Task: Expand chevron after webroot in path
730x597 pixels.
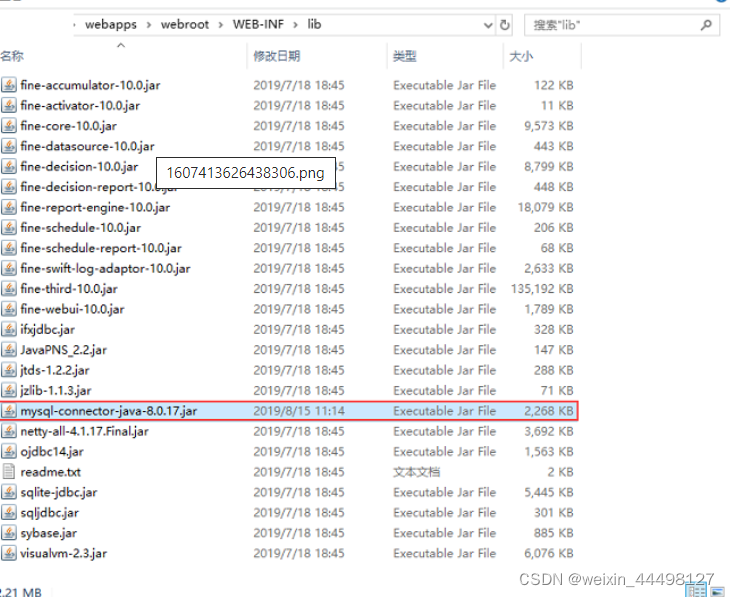Action: [x=221, y=25]
